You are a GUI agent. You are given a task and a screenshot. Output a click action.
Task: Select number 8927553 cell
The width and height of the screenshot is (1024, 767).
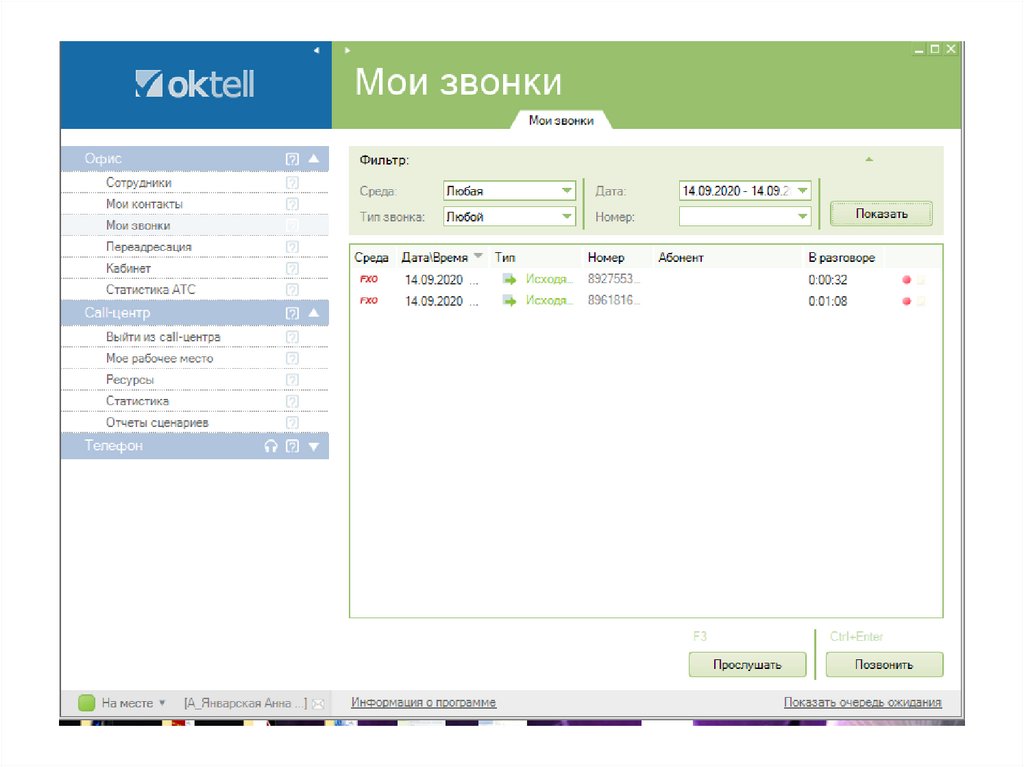(613, 279)
